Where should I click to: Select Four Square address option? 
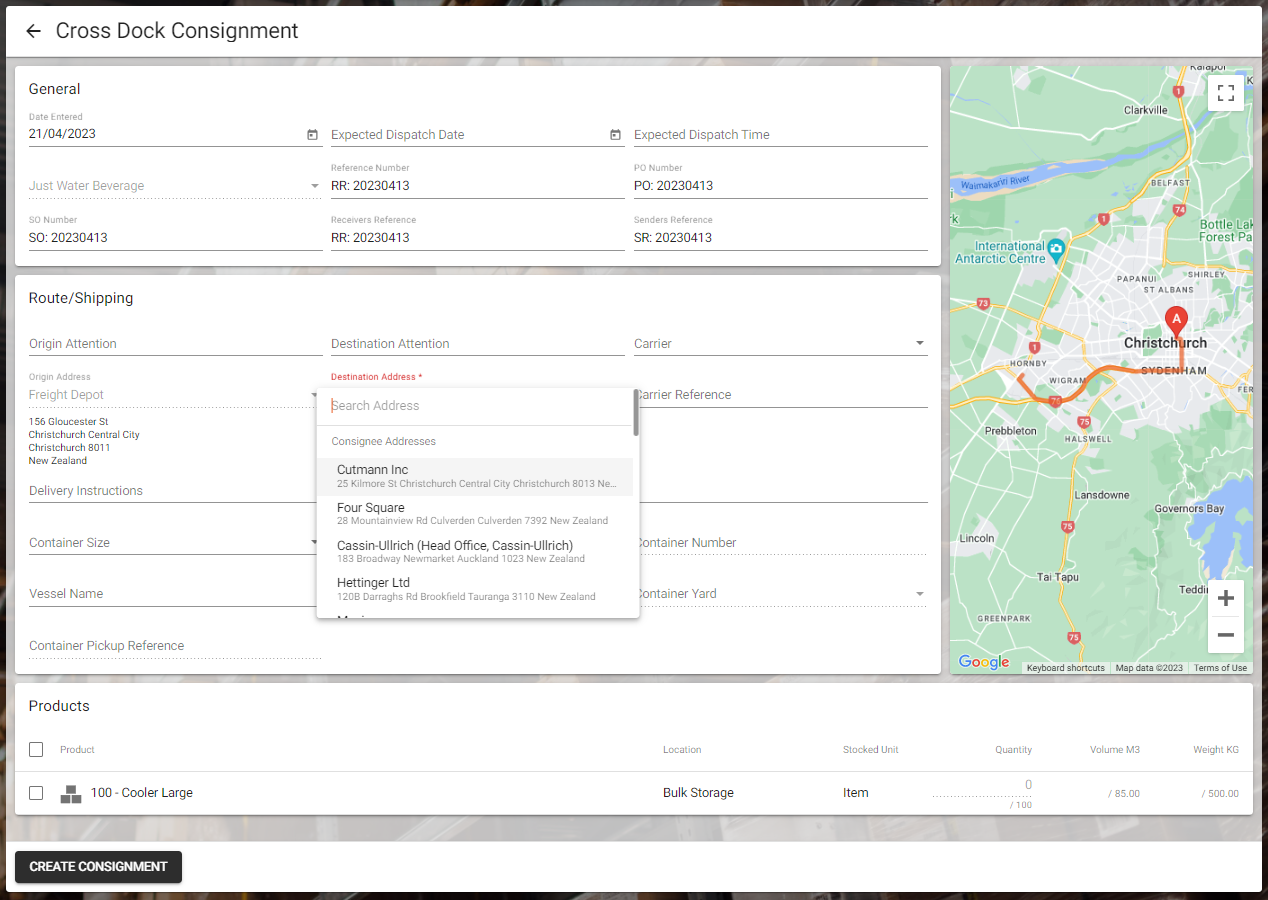coord(475,514)
